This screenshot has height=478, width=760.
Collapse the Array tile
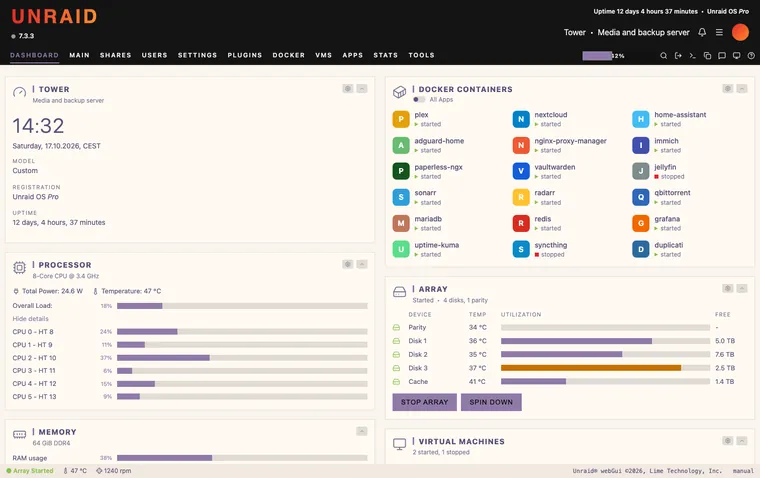click(742, 288)
